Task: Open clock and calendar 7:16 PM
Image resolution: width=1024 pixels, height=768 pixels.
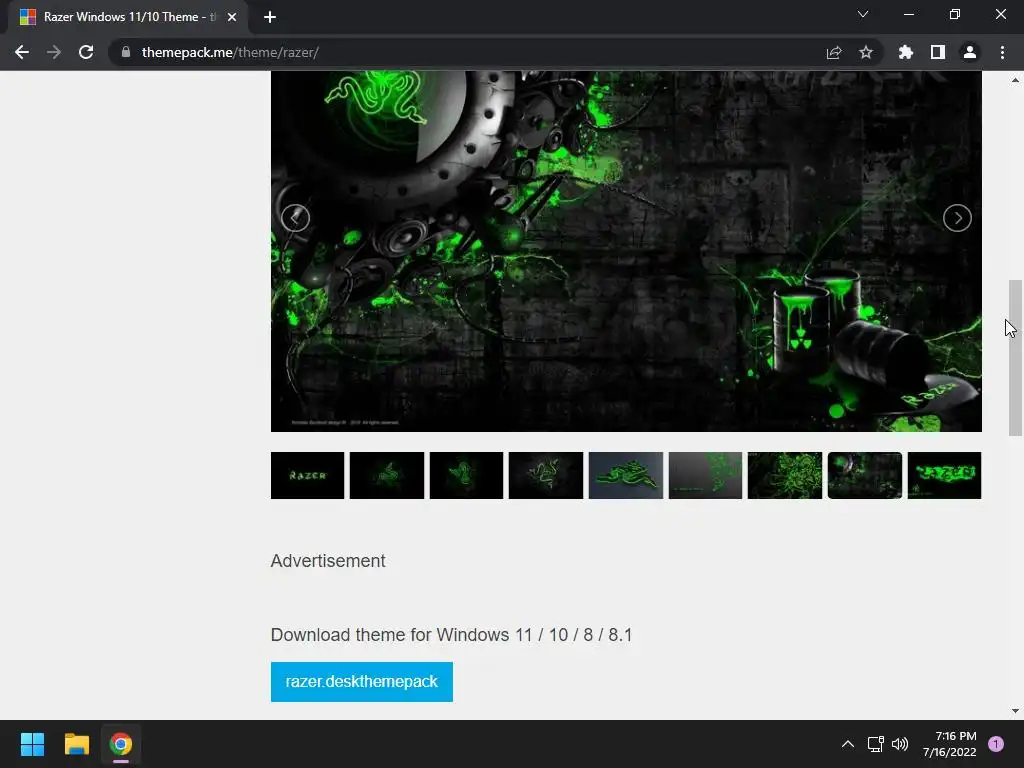Action: click(x=950, y=744)
